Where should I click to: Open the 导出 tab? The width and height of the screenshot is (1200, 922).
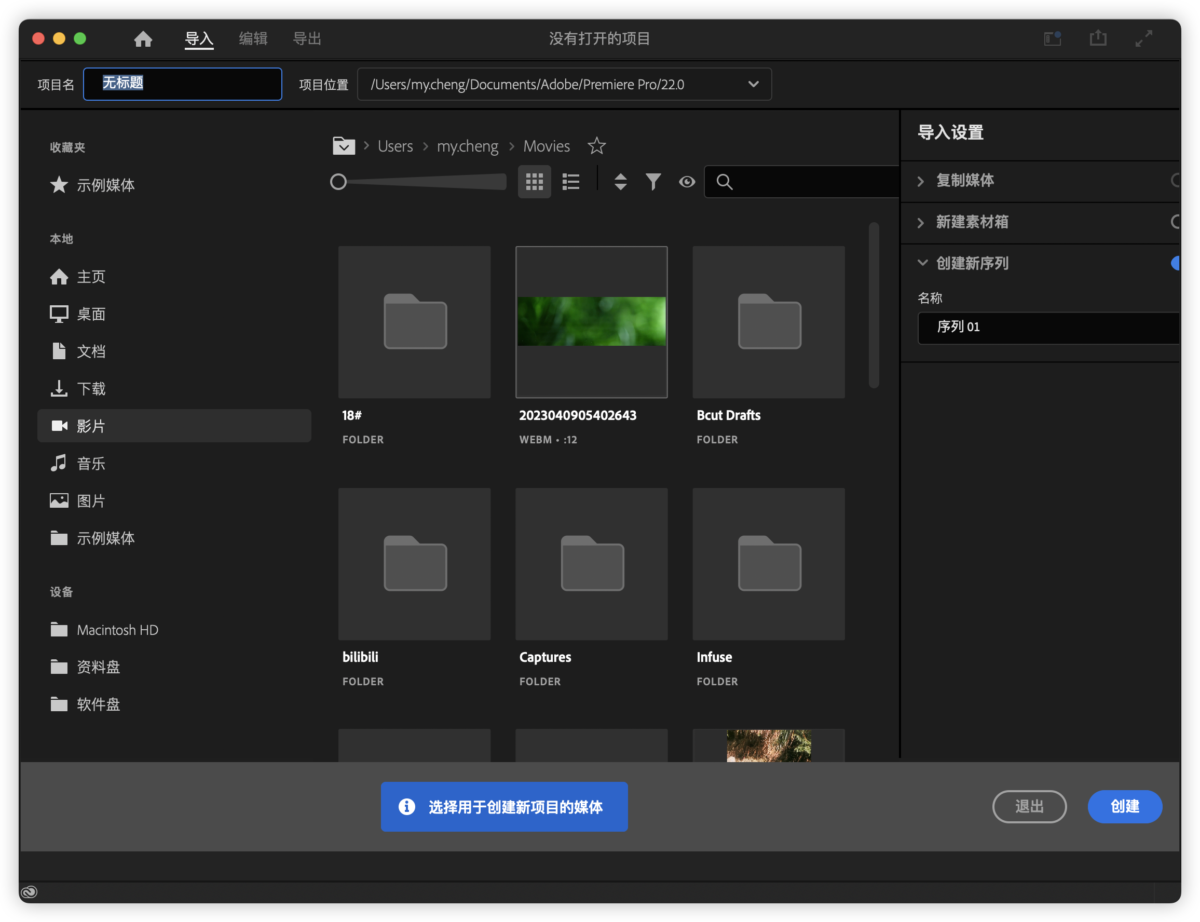[307, 38]
